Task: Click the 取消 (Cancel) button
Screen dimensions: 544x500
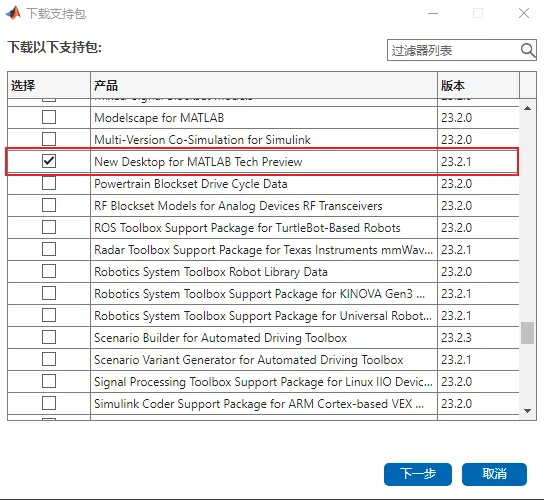Action: pos(494,474)
